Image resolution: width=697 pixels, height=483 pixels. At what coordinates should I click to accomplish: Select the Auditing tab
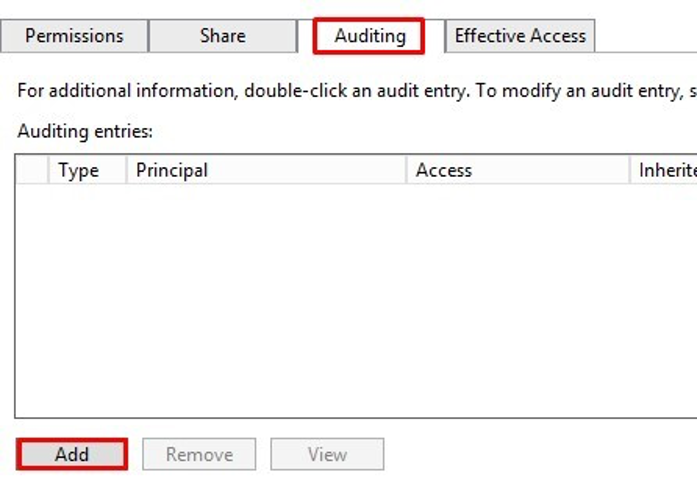pyautogui.click(x=369, y=36)
